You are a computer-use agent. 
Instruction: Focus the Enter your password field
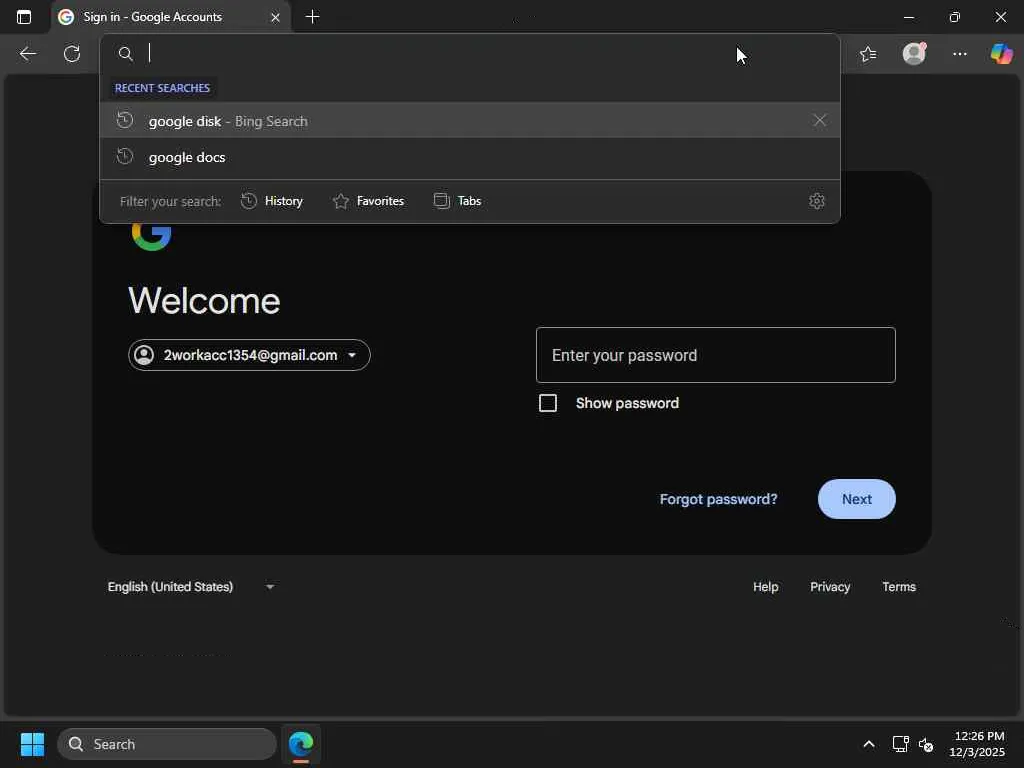[715, 355]
